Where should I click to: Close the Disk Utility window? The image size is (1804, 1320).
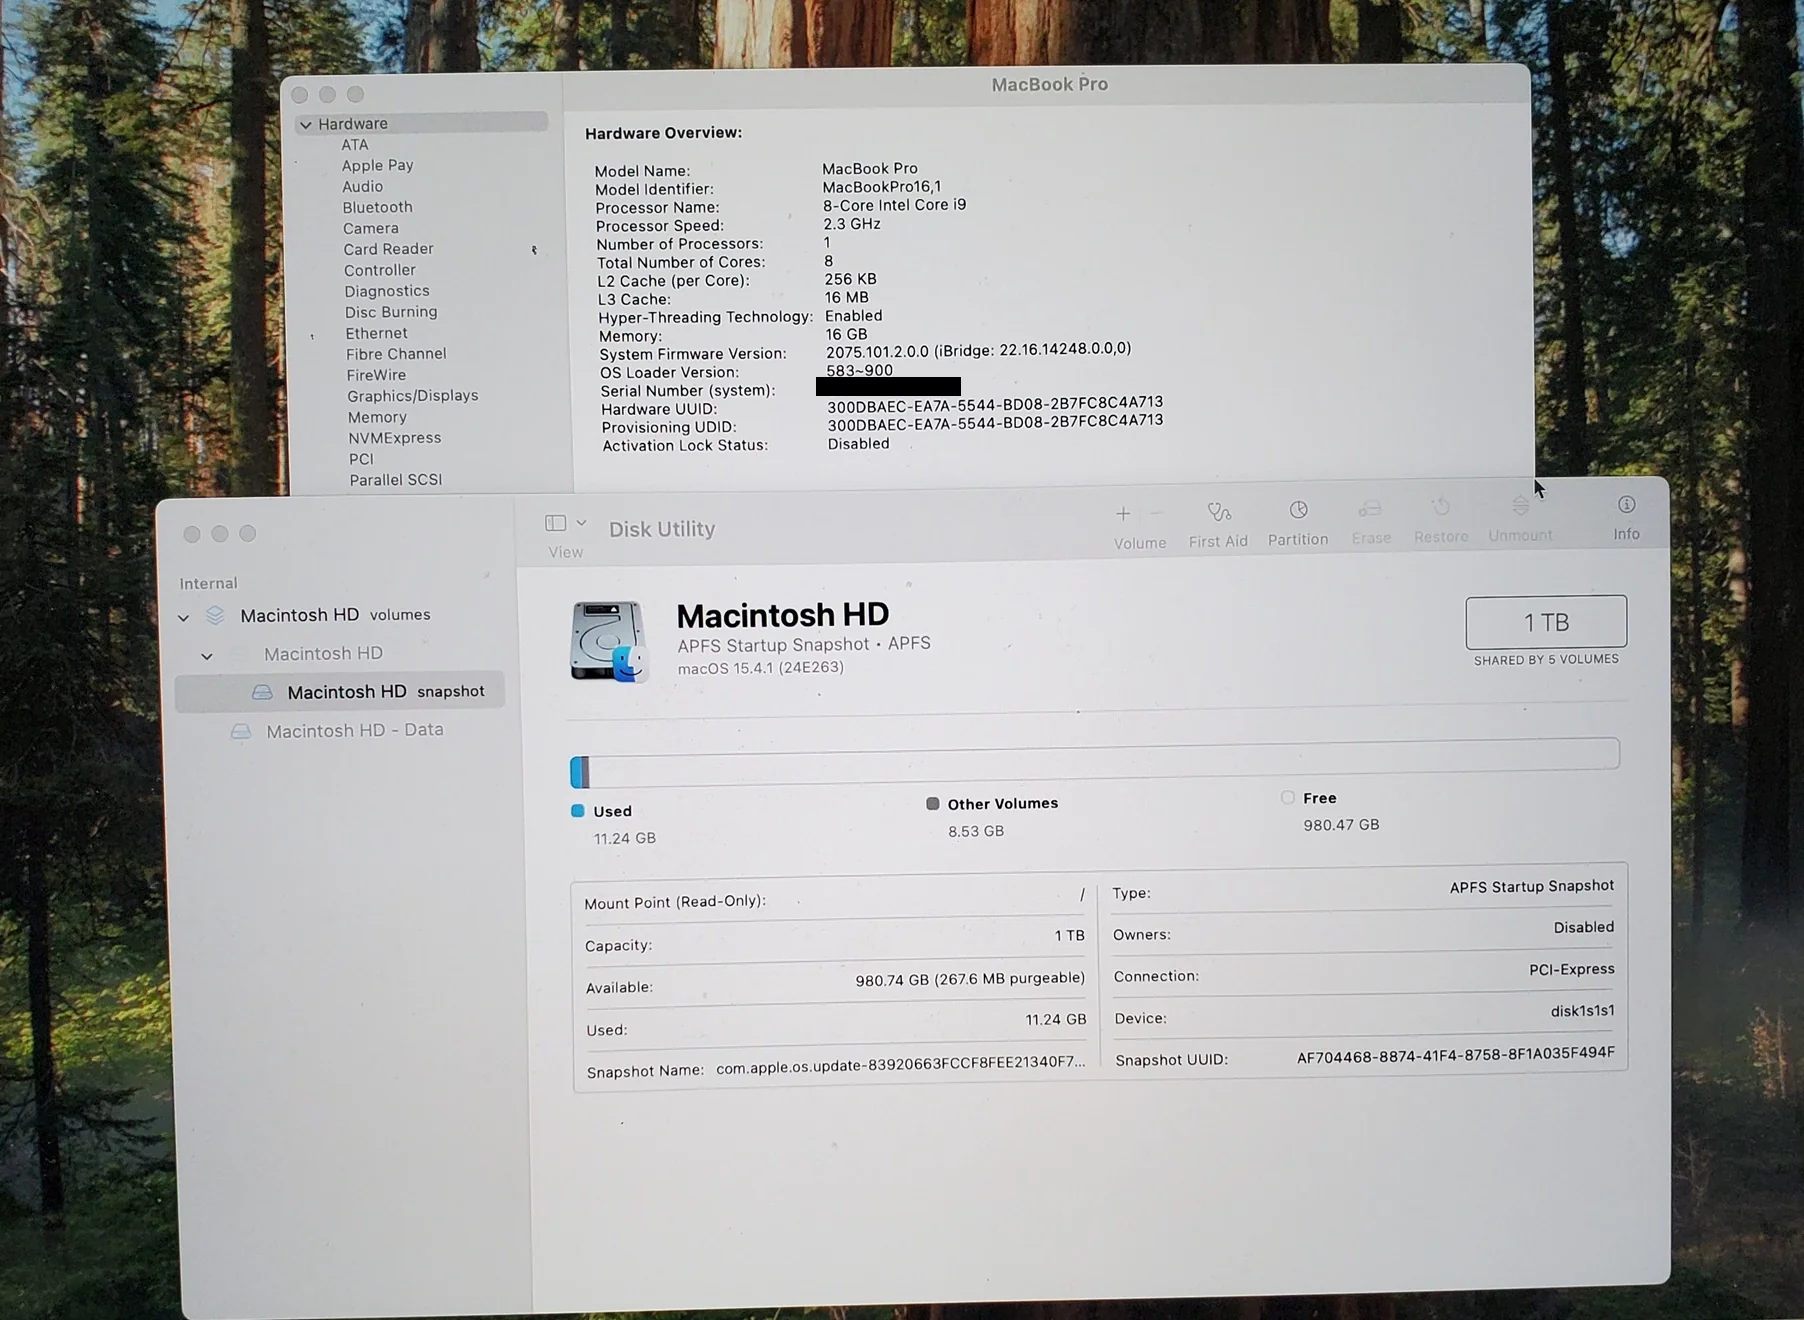pyautogui.click(x=192, y=534)
